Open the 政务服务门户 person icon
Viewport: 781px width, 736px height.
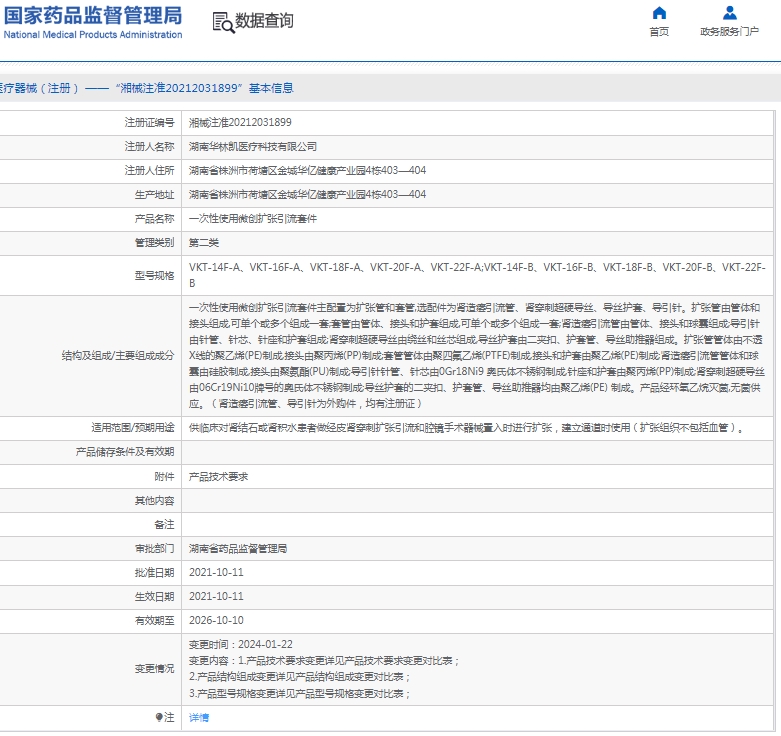730,13
